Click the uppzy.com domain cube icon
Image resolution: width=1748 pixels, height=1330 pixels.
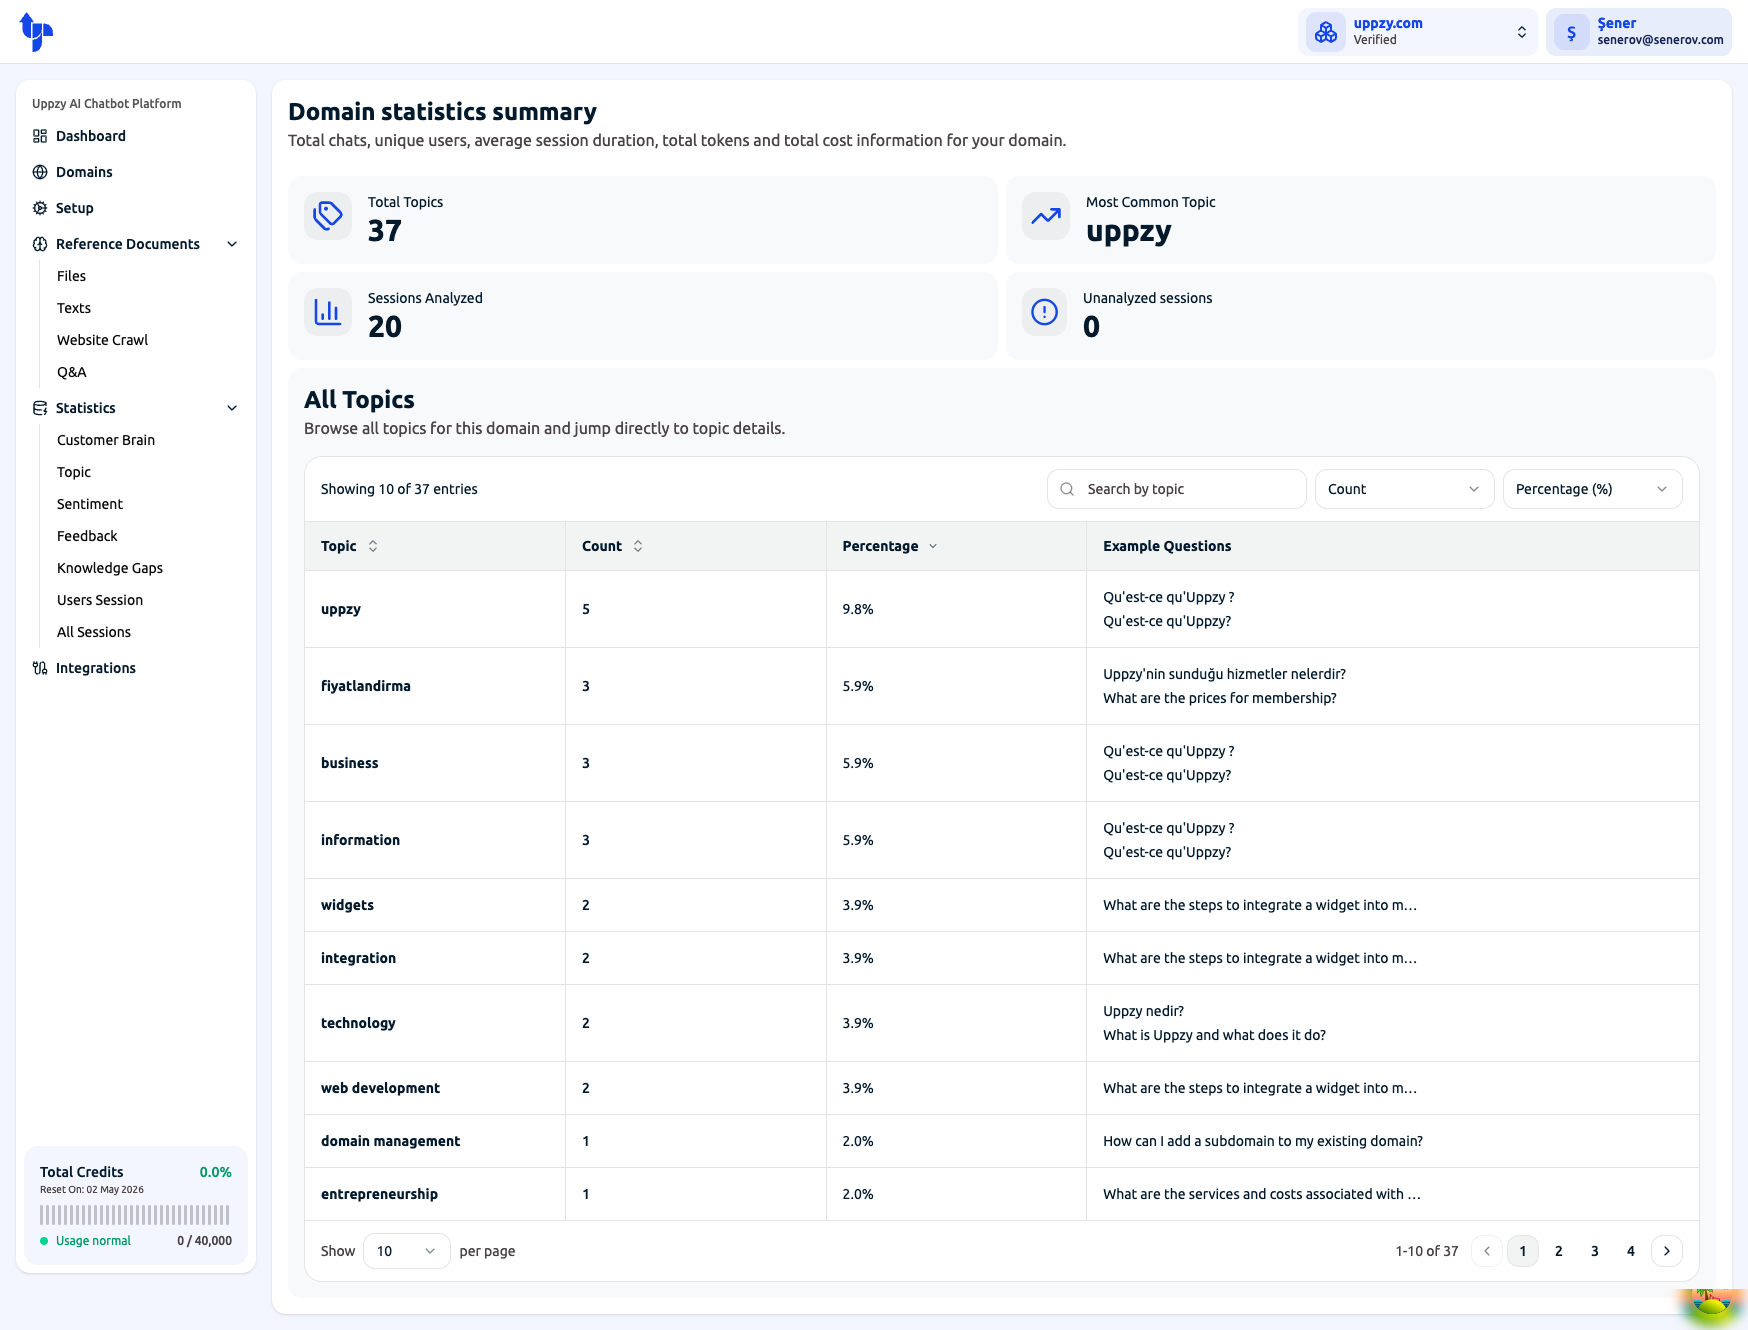coord(1326,32)
